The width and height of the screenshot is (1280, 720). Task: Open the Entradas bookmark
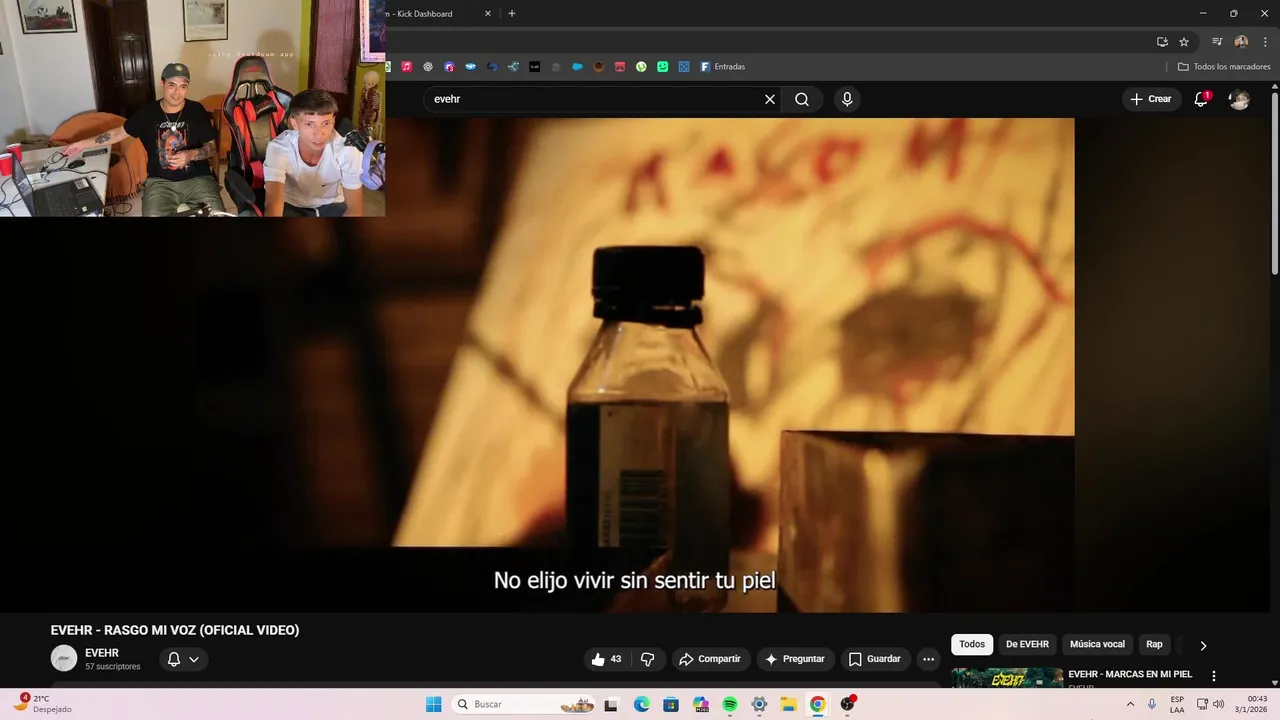(x=723, y=67)
